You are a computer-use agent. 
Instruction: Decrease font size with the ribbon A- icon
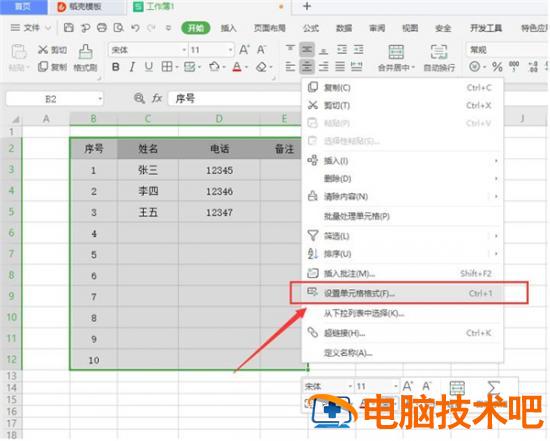click(261, 50)
